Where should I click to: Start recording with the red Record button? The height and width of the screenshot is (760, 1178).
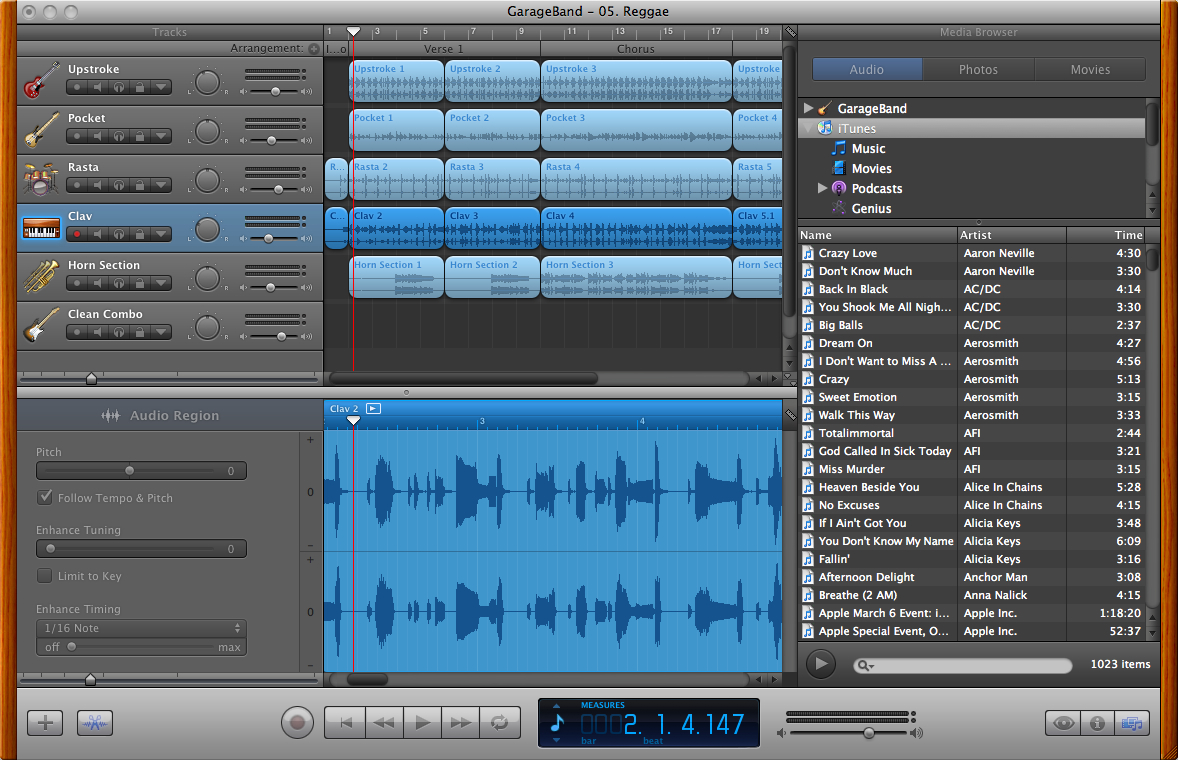tap(298, 722)
